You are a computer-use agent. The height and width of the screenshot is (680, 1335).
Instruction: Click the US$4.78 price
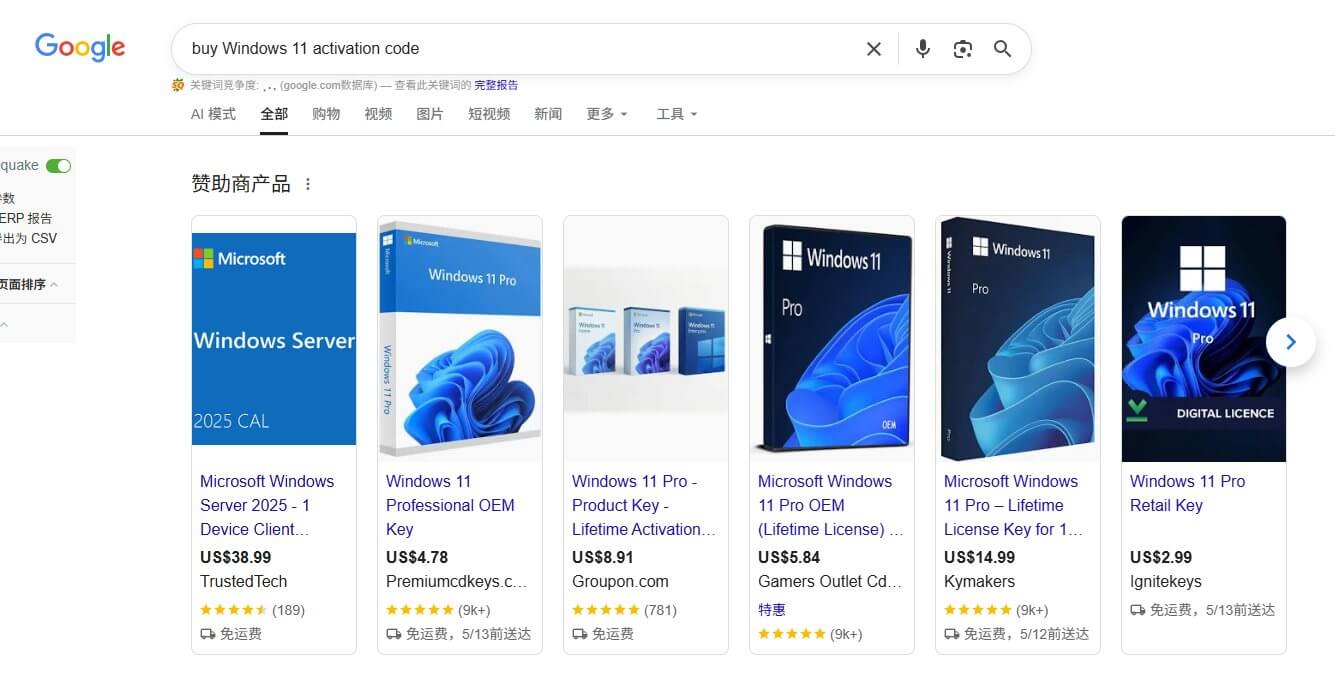coord(417,557)
